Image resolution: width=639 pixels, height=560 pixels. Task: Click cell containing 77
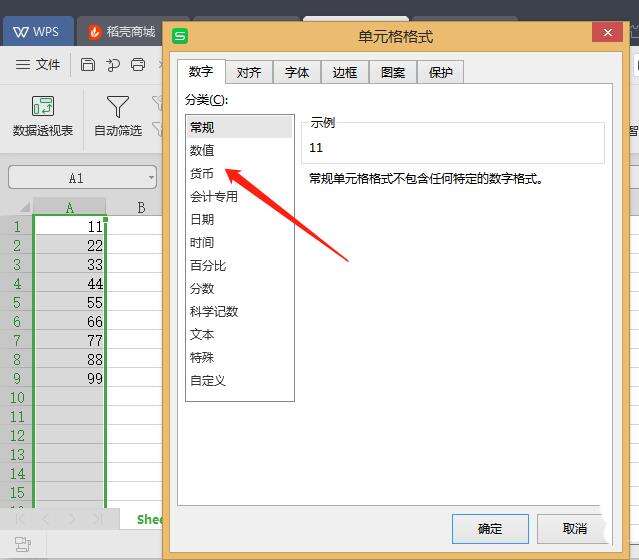pos(69,340)
